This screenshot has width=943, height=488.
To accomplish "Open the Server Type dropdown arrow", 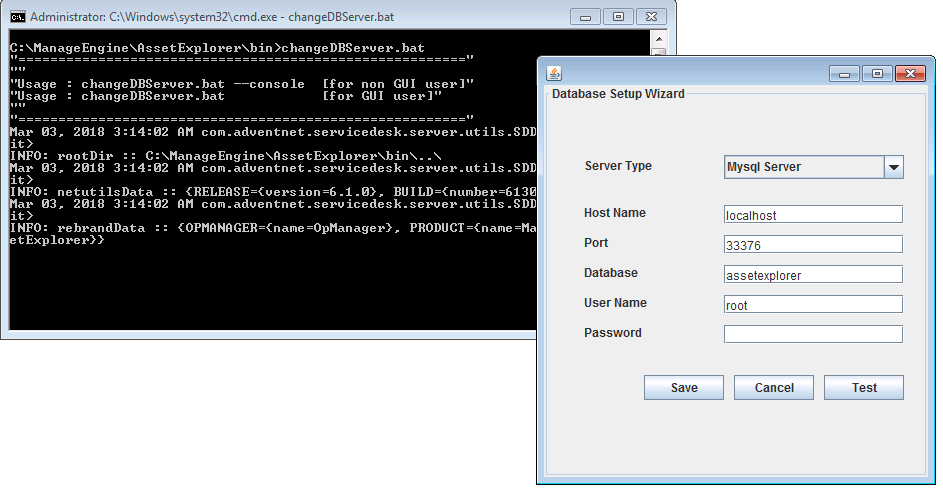I will tap(894, 167).
